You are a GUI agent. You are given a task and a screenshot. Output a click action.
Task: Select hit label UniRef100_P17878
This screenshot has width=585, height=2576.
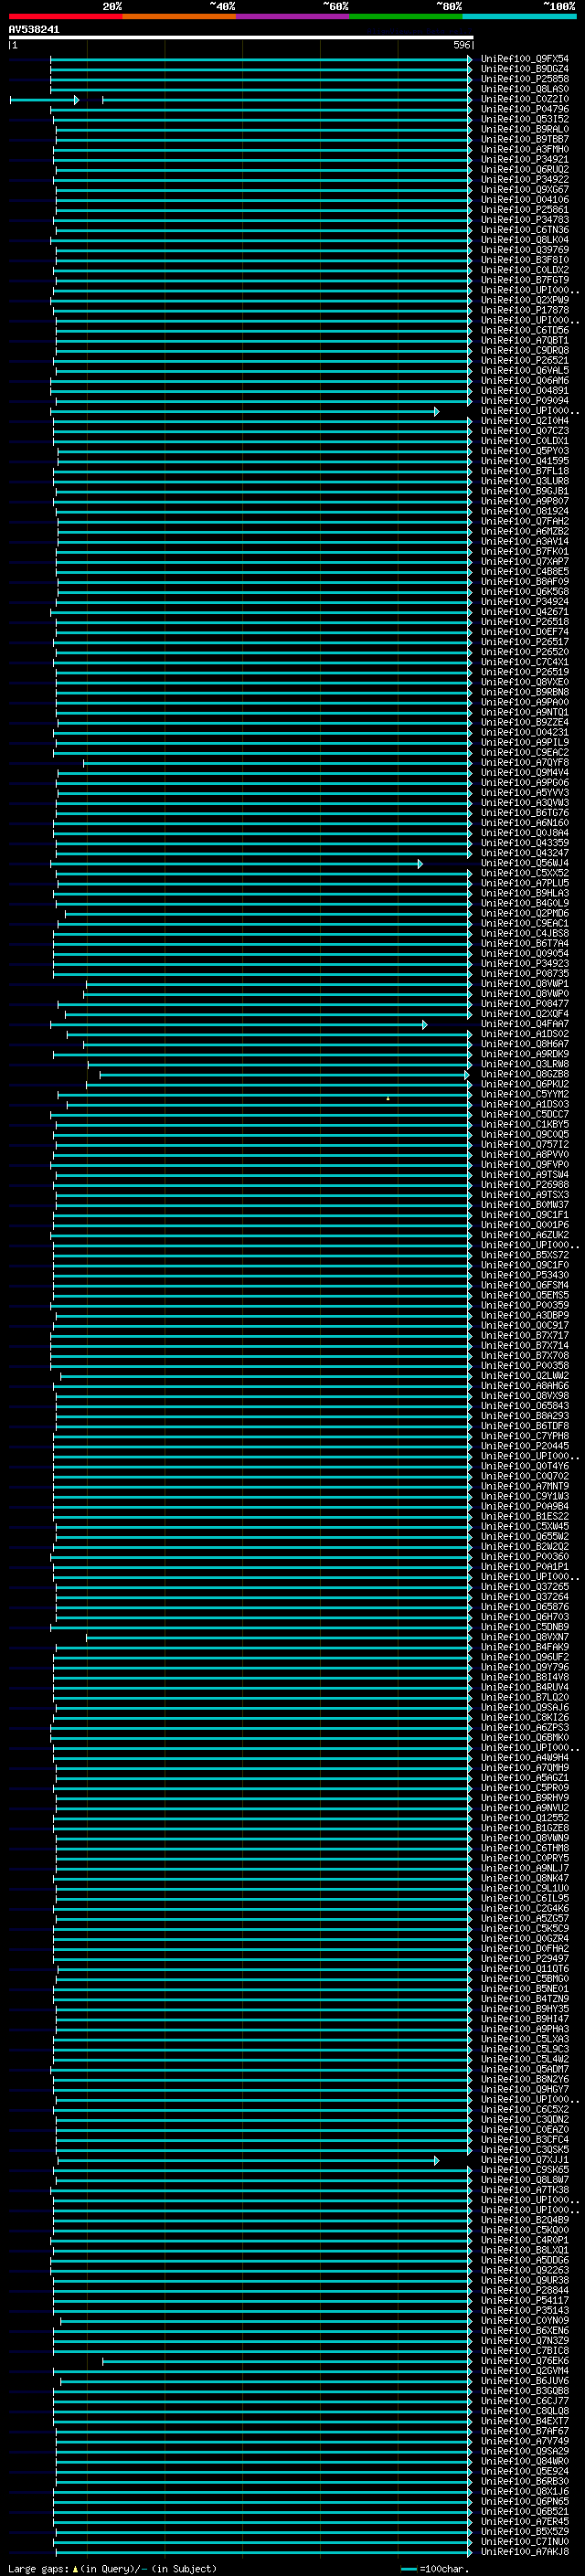tap(525, 310)
